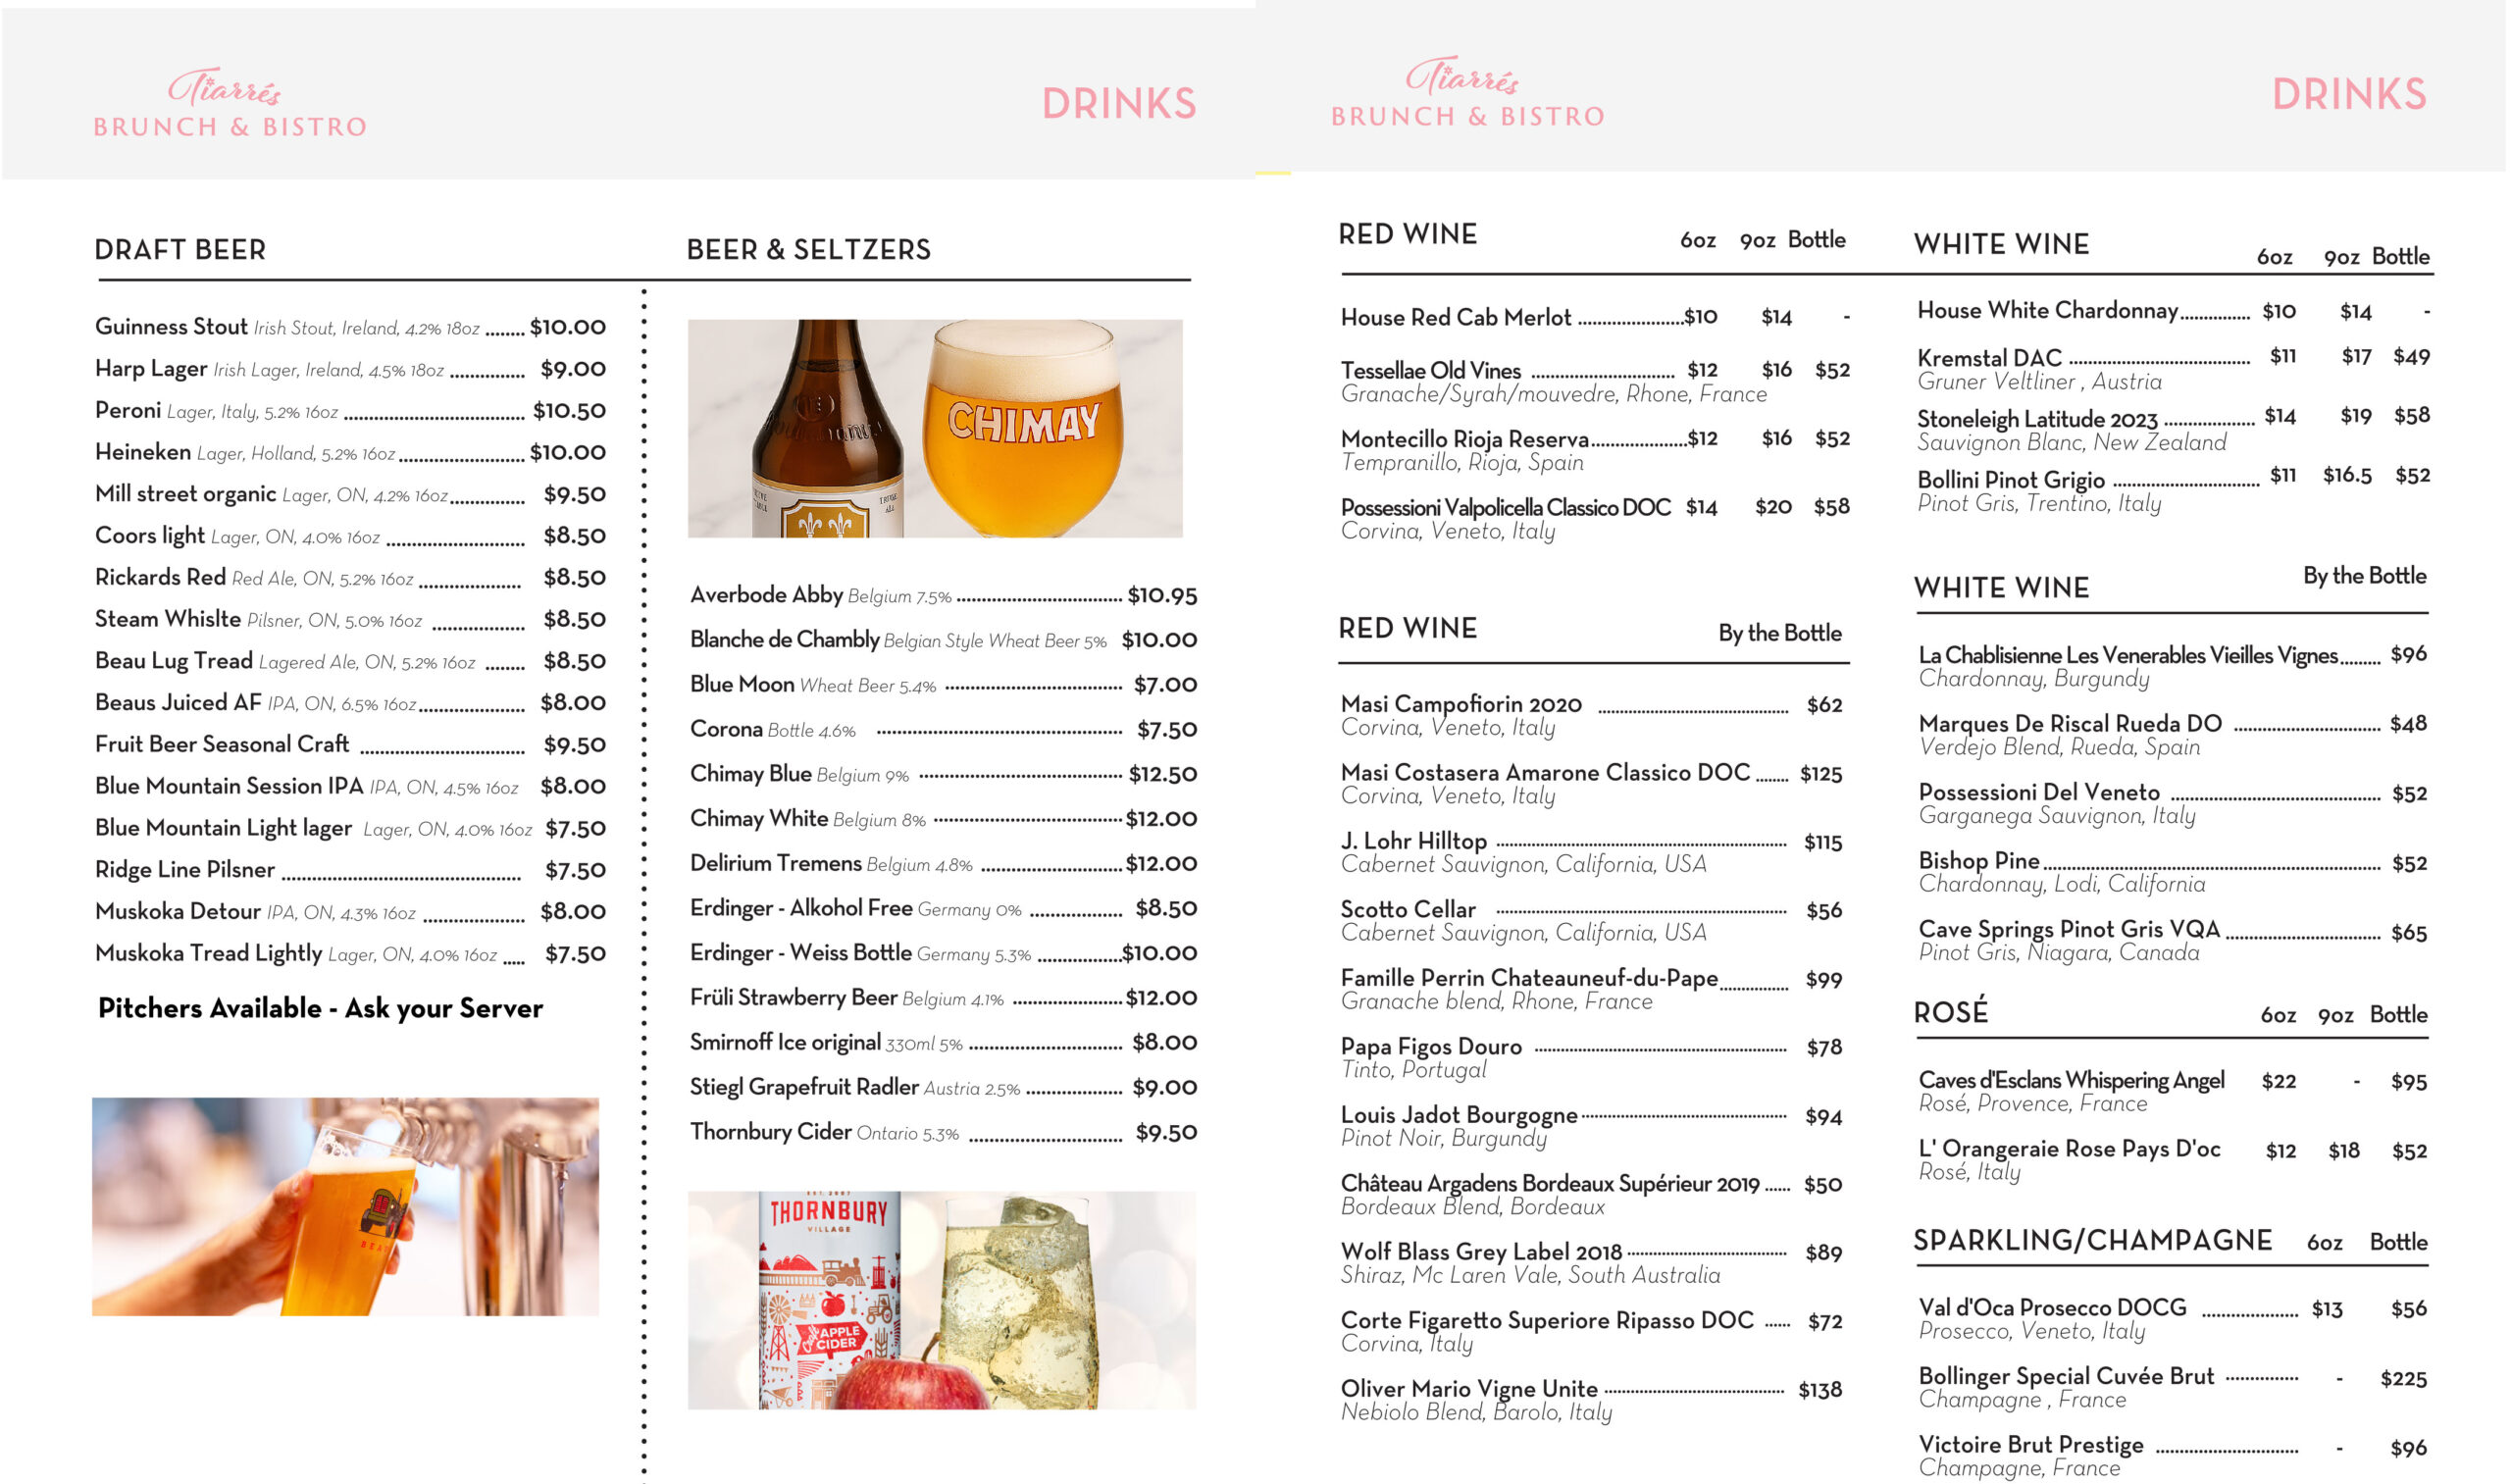Click 'Pitchers Available - Ask your Server' note
This screenshot has height=1484, width=2511.
tap(321, 1009)
